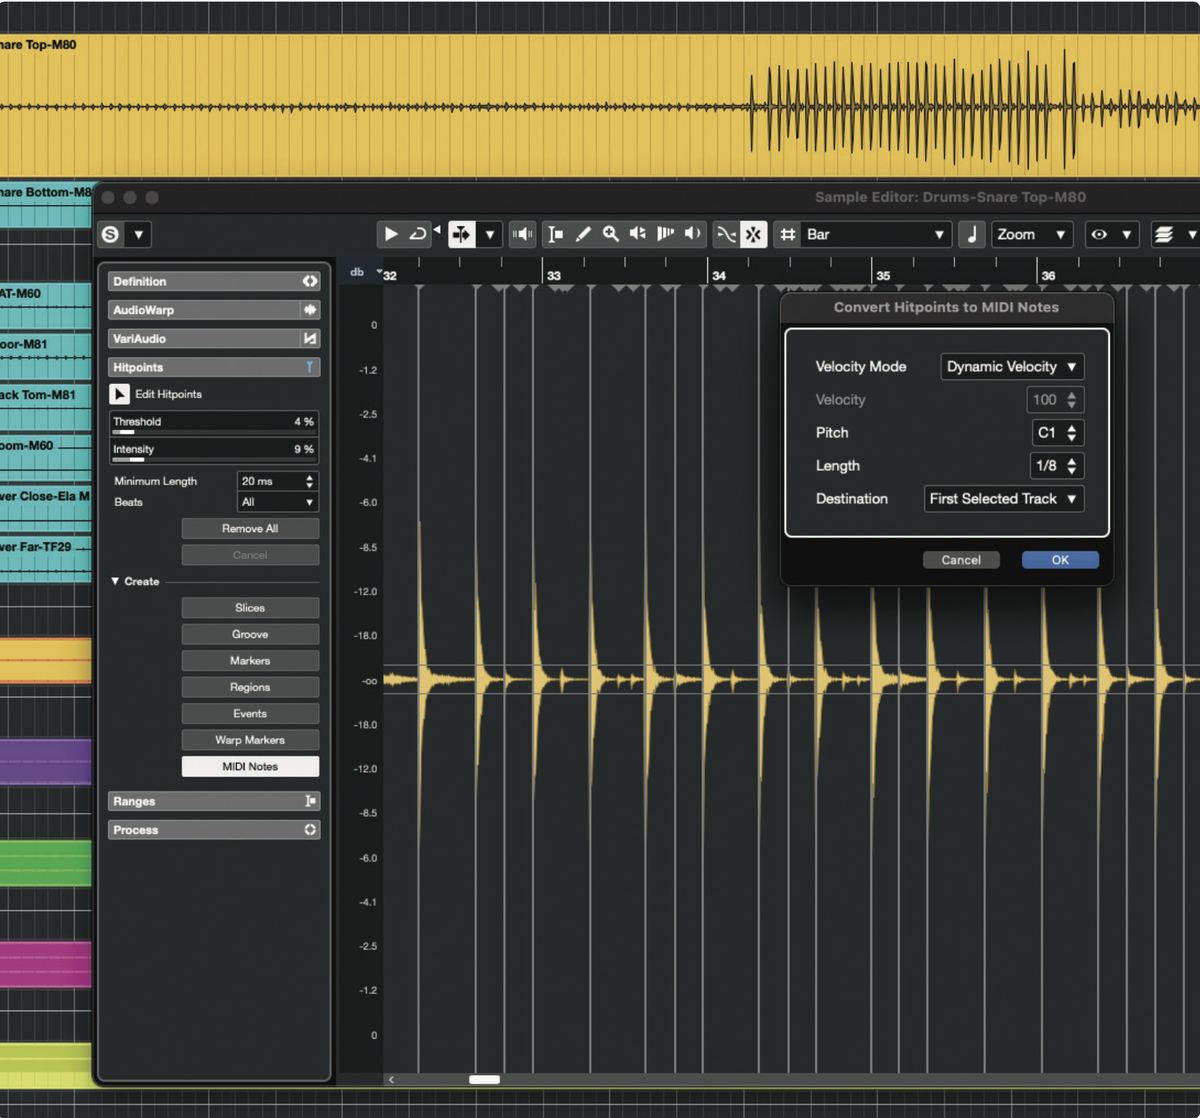Screen dimensions: 1200x1118
Task: Open the Velocity Mode dropdown
Action: (1011, 366)
